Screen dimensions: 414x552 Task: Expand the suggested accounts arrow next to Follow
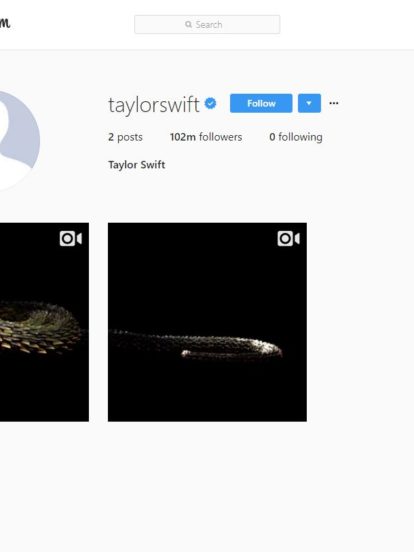tap(309, 103)
